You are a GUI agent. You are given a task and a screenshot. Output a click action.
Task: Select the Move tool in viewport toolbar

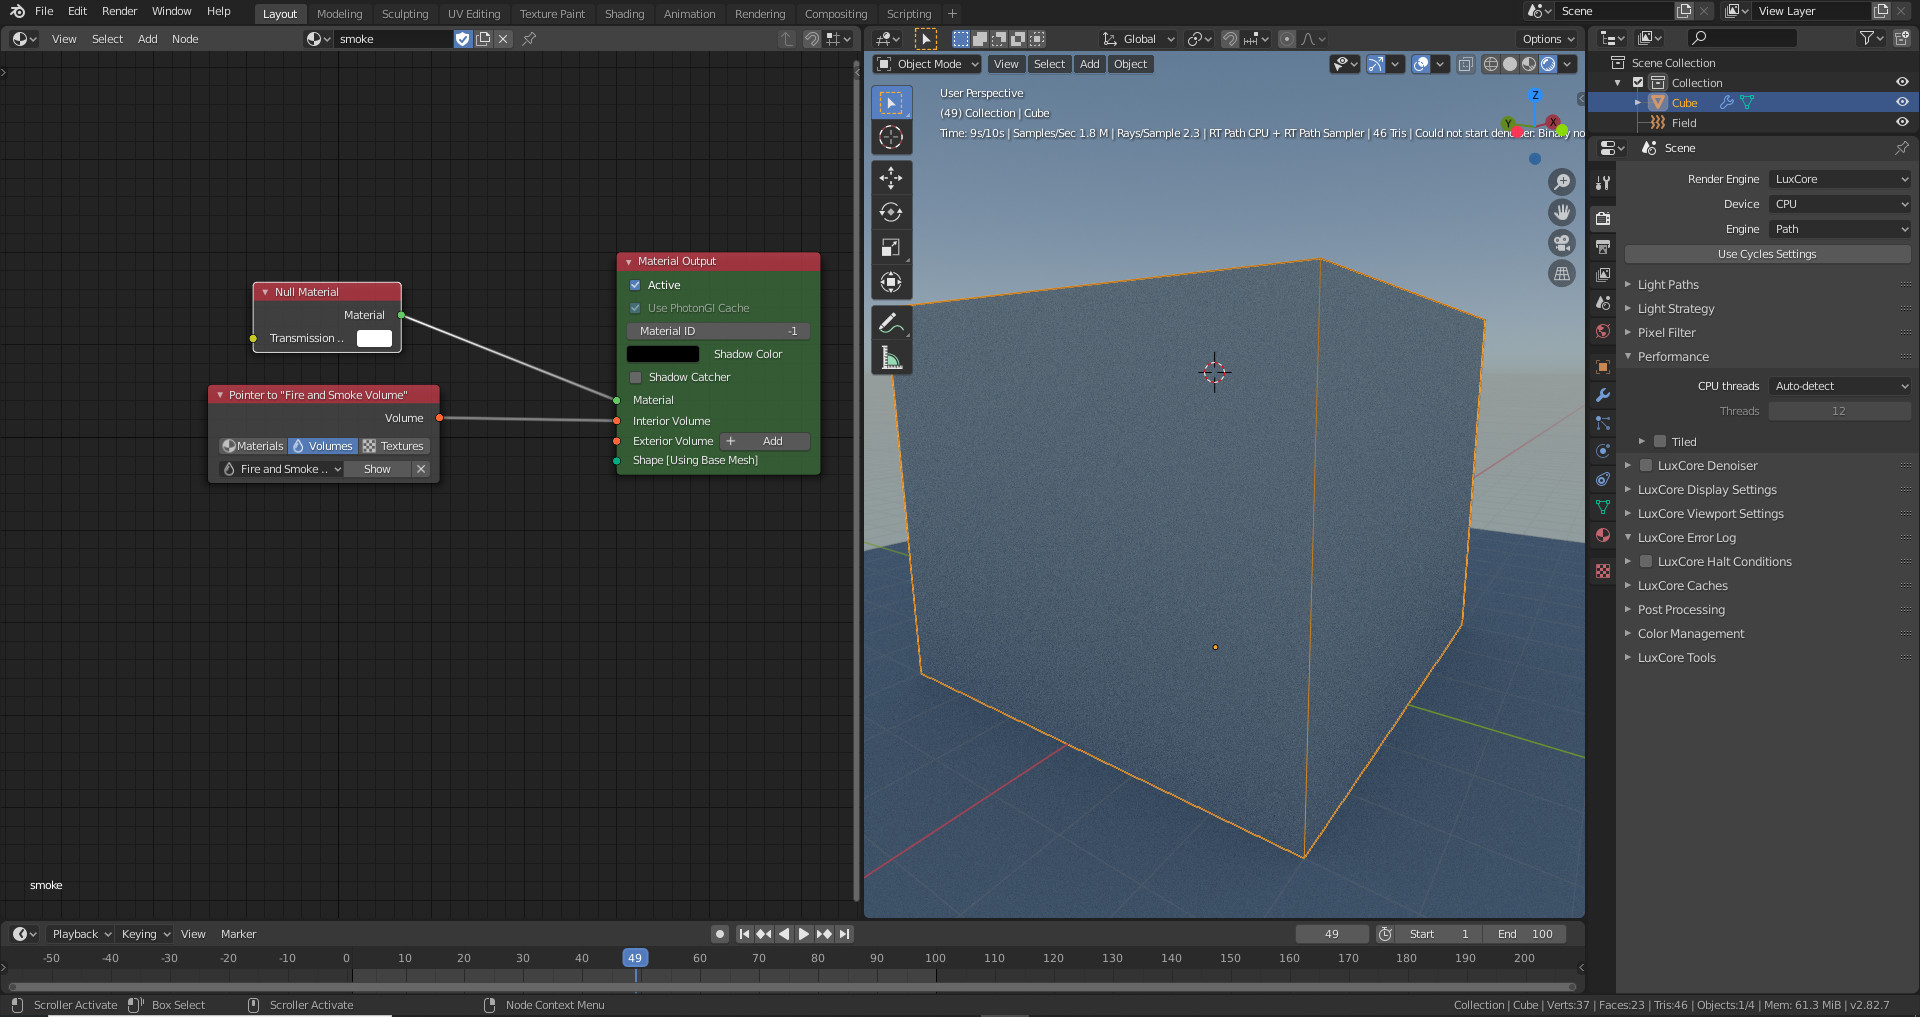click(x=890, y=178)
